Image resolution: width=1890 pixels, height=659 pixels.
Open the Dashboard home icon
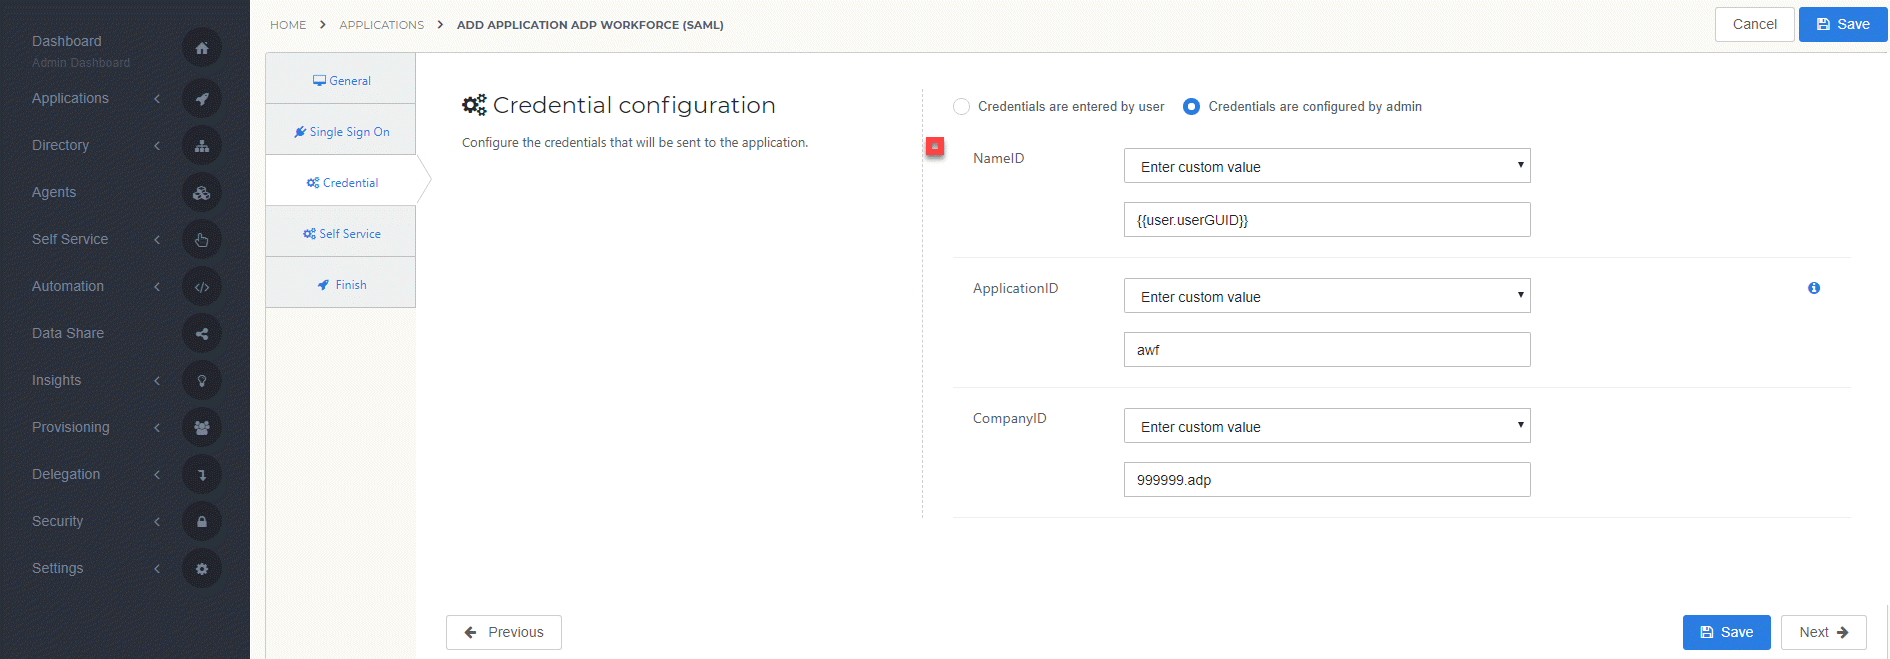[202, 48]
